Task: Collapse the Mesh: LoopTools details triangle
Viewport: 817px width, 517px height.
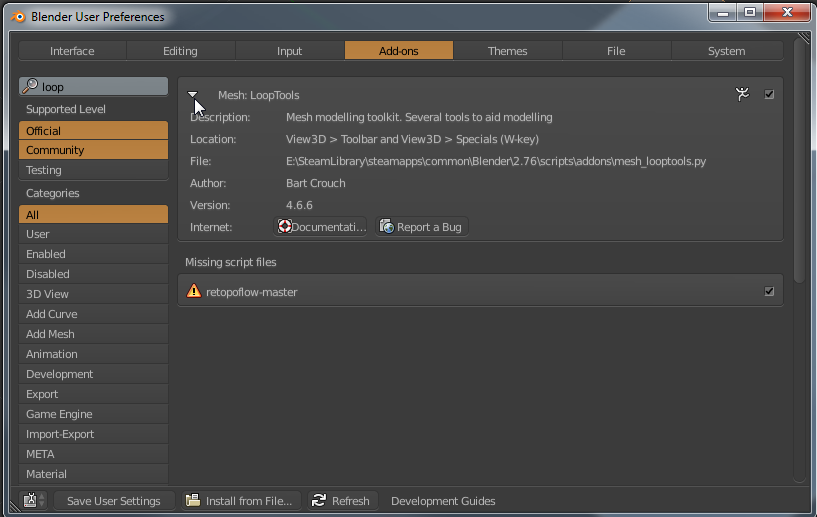Action: [193, 94]
